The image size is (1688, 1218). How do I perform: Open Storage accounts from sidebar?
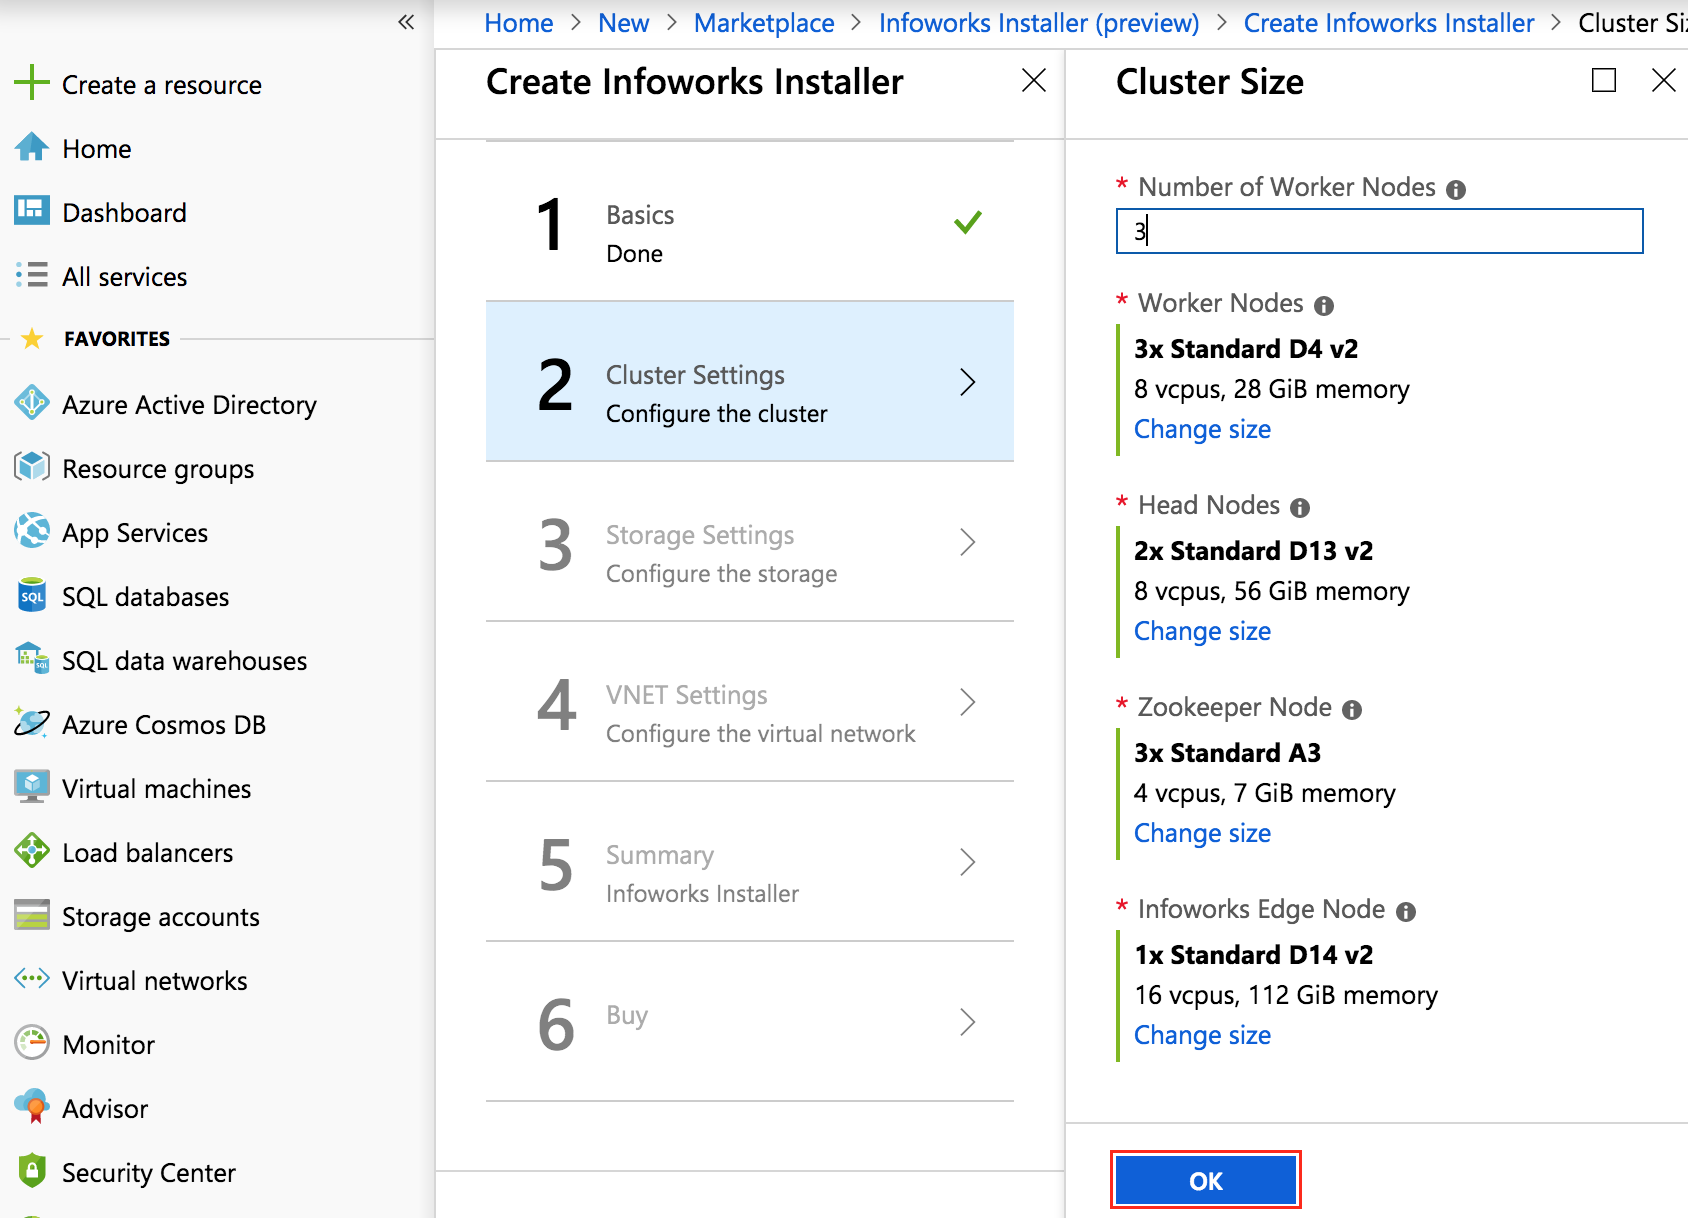(160, 917)
